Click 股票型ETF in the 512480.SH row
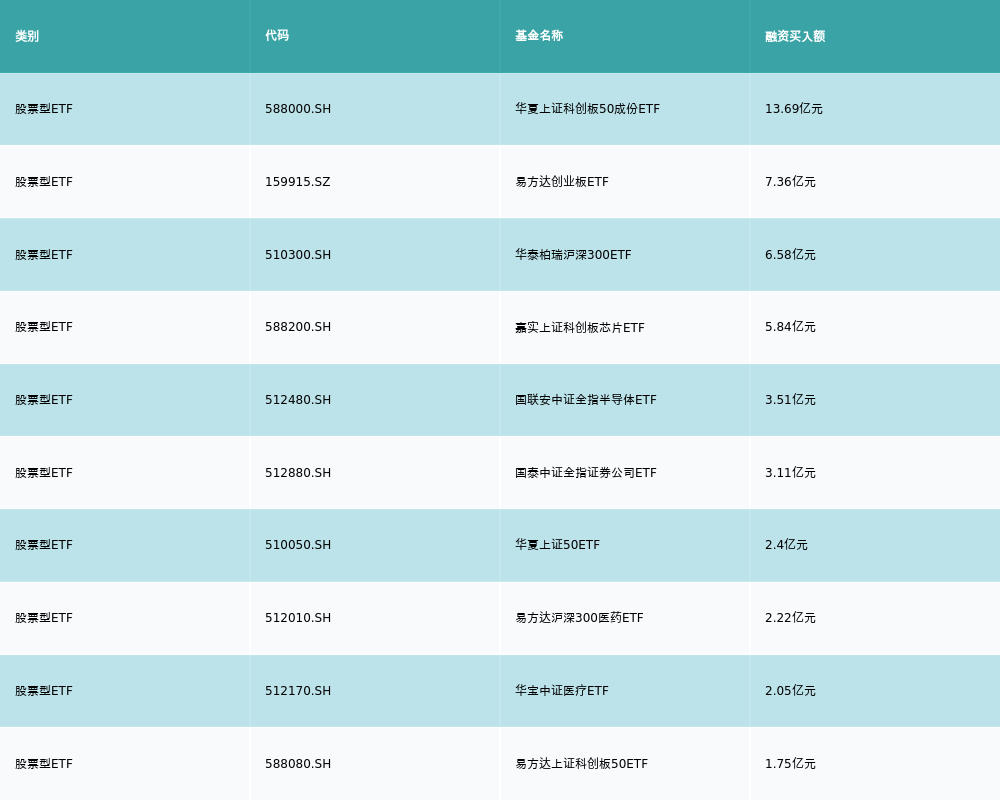 point(44,400)
